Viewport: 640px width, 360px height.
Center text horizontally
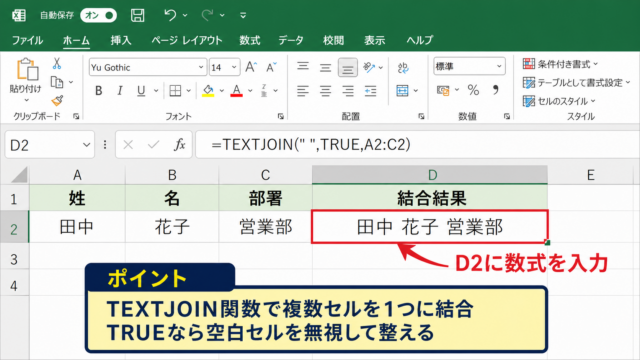[325, 91]
